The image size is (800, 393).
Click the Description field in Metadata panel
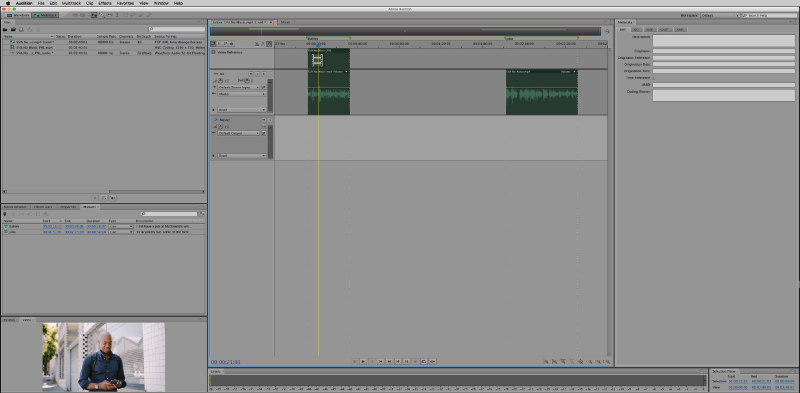tap(723, 40)
